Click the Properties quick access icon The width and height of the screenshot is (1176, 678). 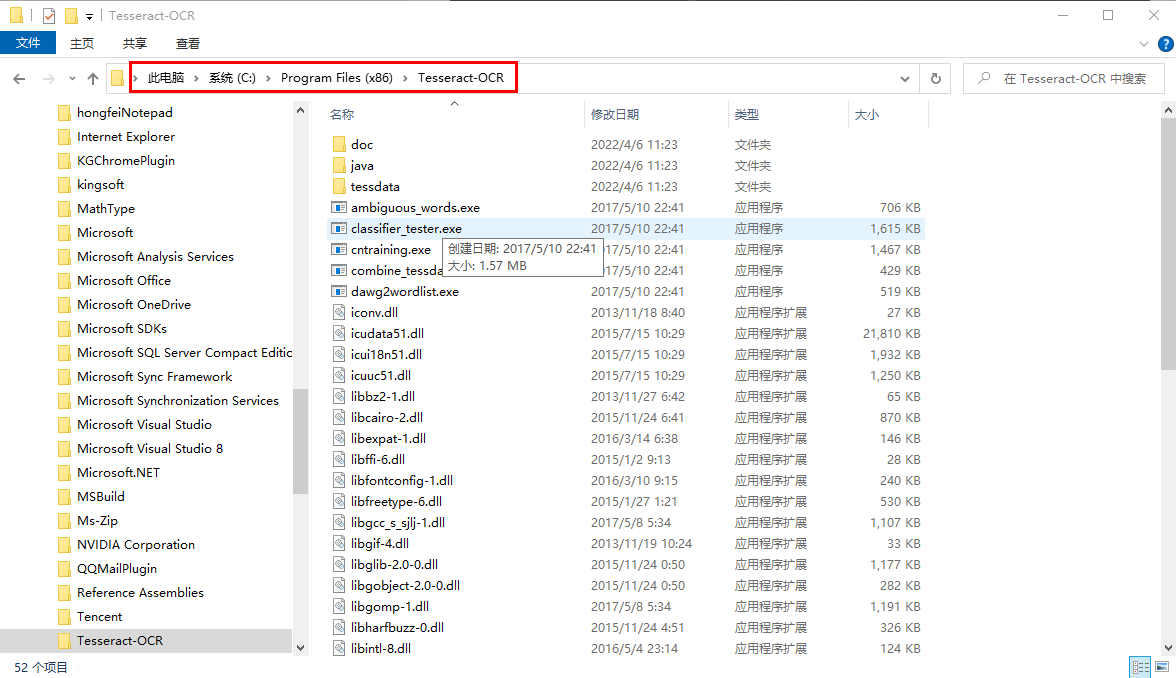[x=49, y=15]
